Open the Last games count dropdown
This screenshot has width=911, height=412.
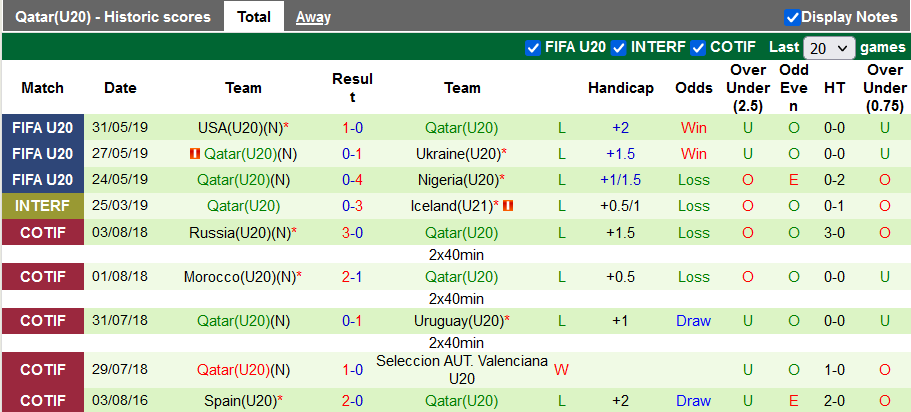pyautogui.click(x=829, y=48)
